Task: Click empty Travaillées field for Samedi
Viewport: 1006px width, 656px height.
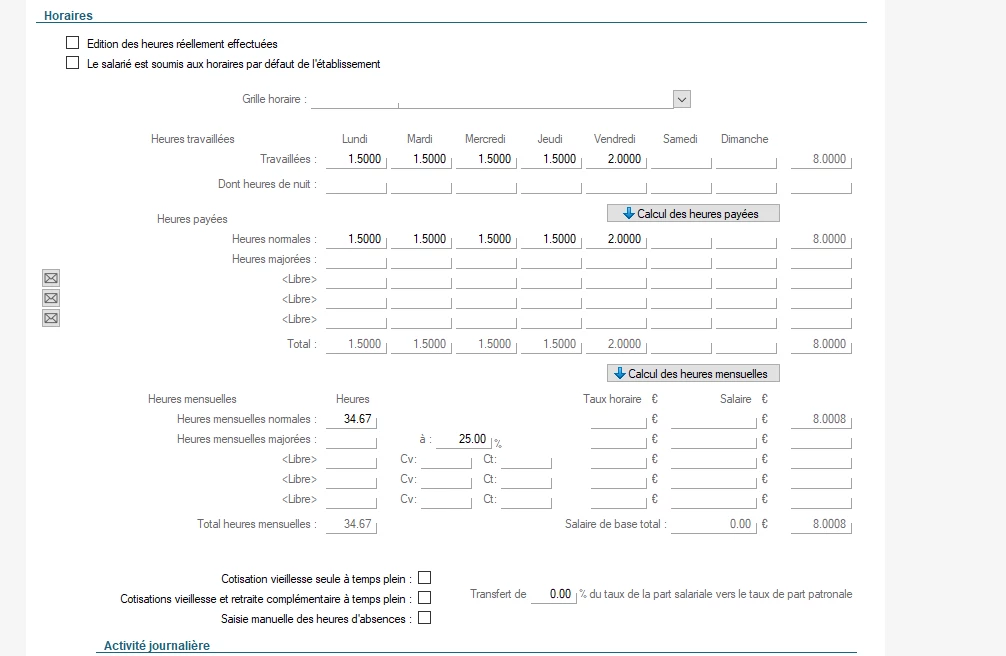Action: pos(681,159)
